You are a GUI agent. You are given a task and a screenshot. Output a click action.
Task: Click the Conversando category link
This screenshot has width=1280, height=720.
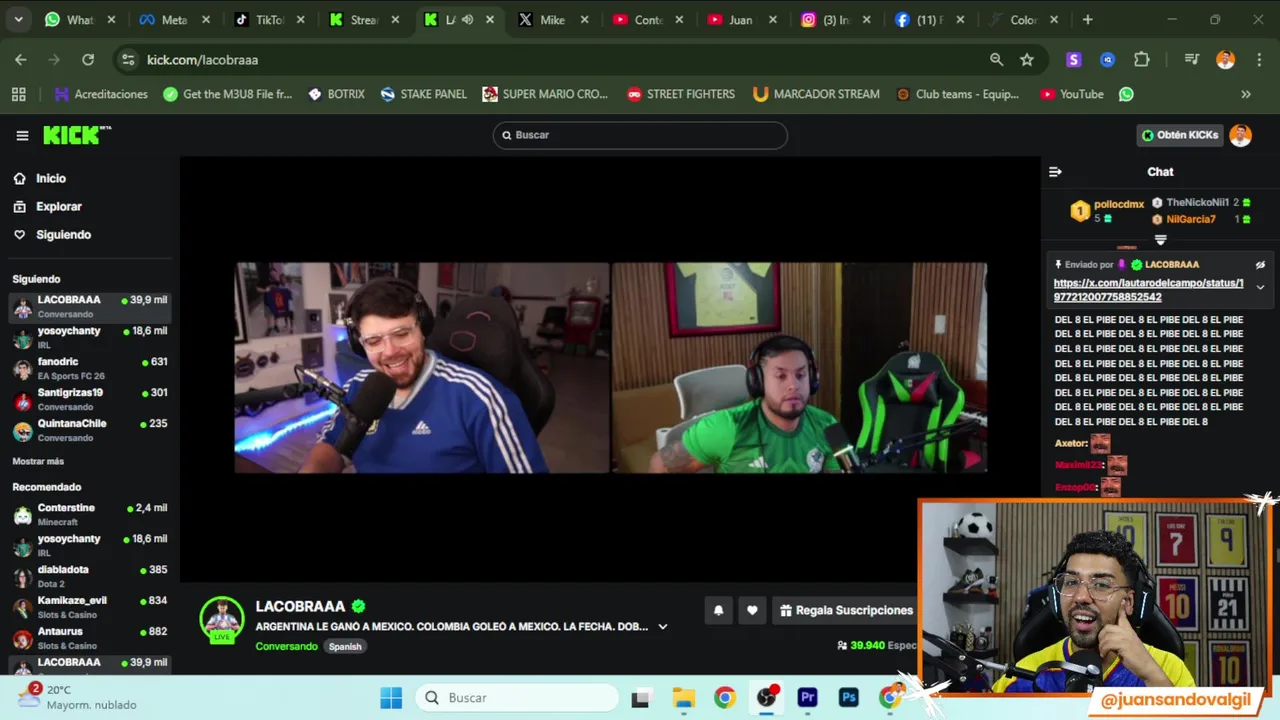(286, 646)
